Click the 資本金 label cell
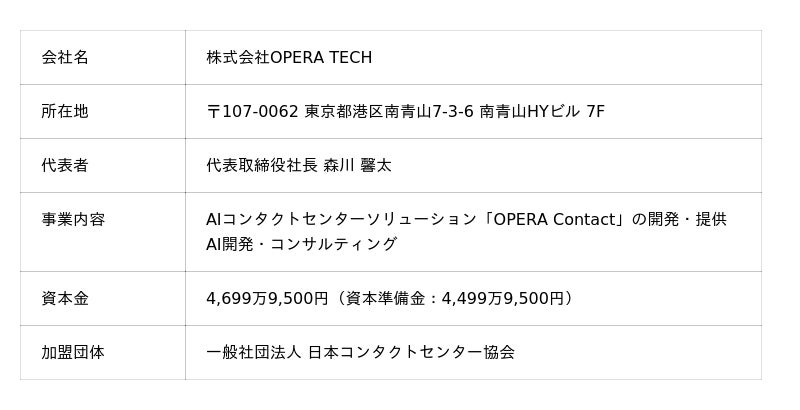This screenshot has height=410, width=800. [x=65, y=298]
